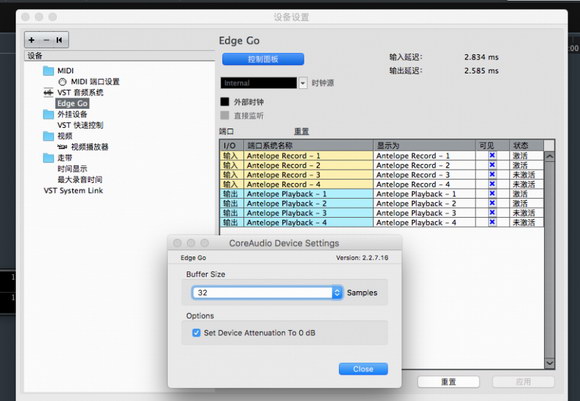Select the MIDI folder icon
Viewport: 580px width, 401px height.
click(x=48, y=71)
